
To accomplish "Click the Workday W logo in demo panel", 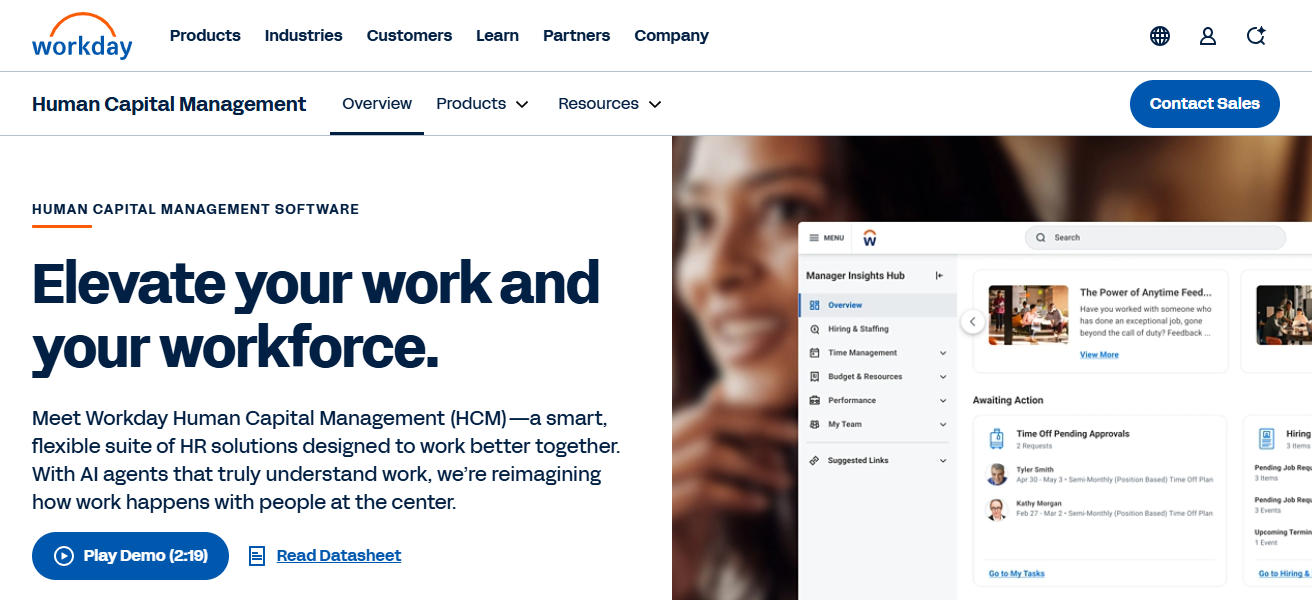I will 870,238.
